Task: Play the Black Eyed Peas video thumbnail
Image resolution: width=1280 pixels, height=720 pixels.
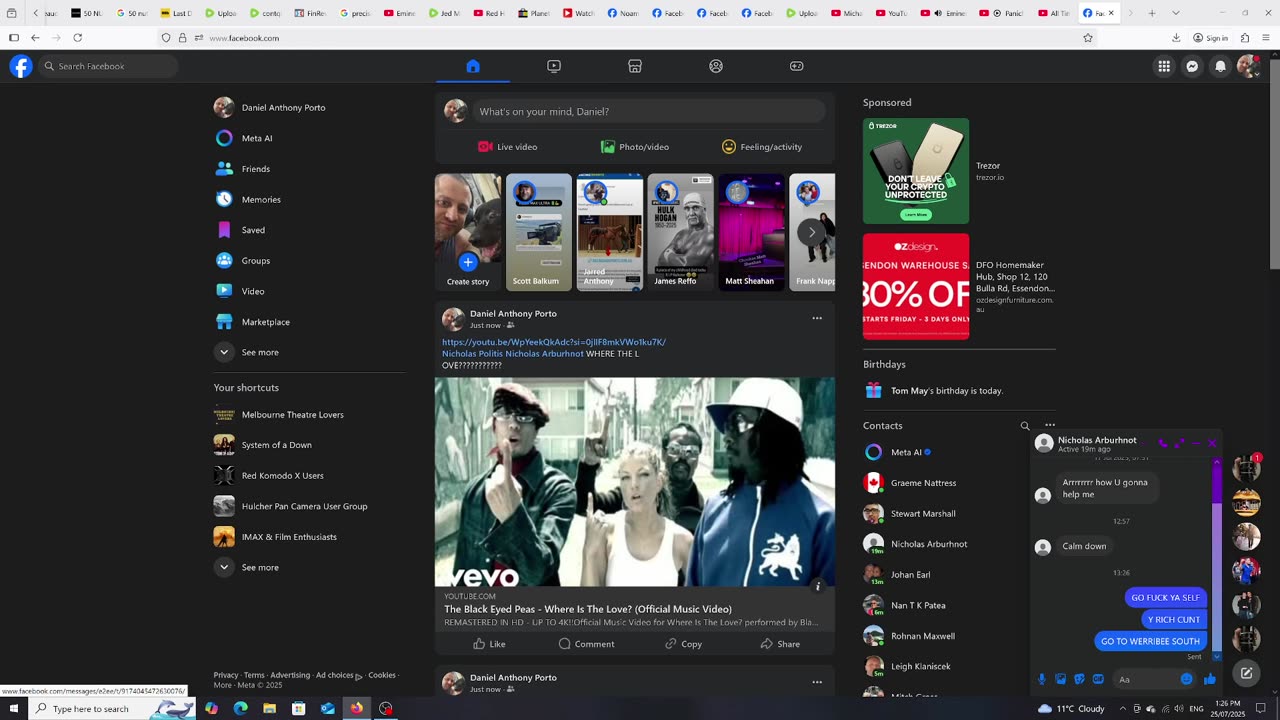Action: coord(635,482)
